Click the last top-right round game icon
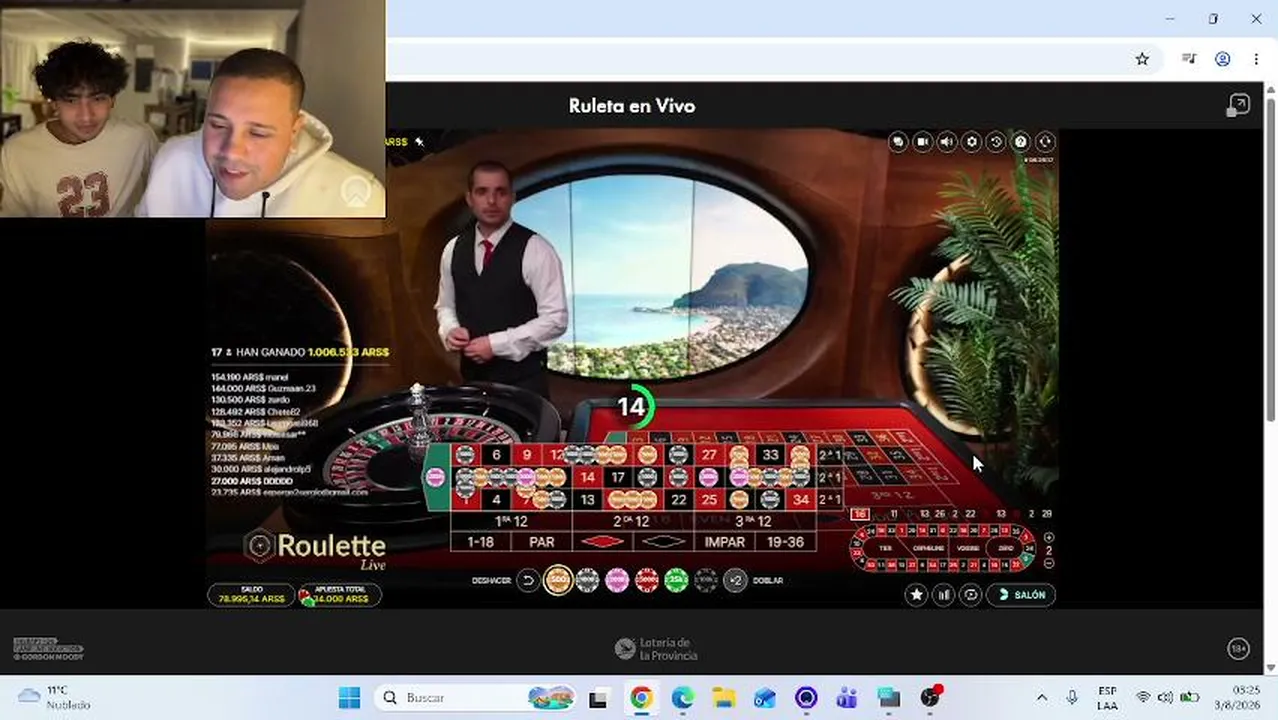 [x=1045, y=142]
